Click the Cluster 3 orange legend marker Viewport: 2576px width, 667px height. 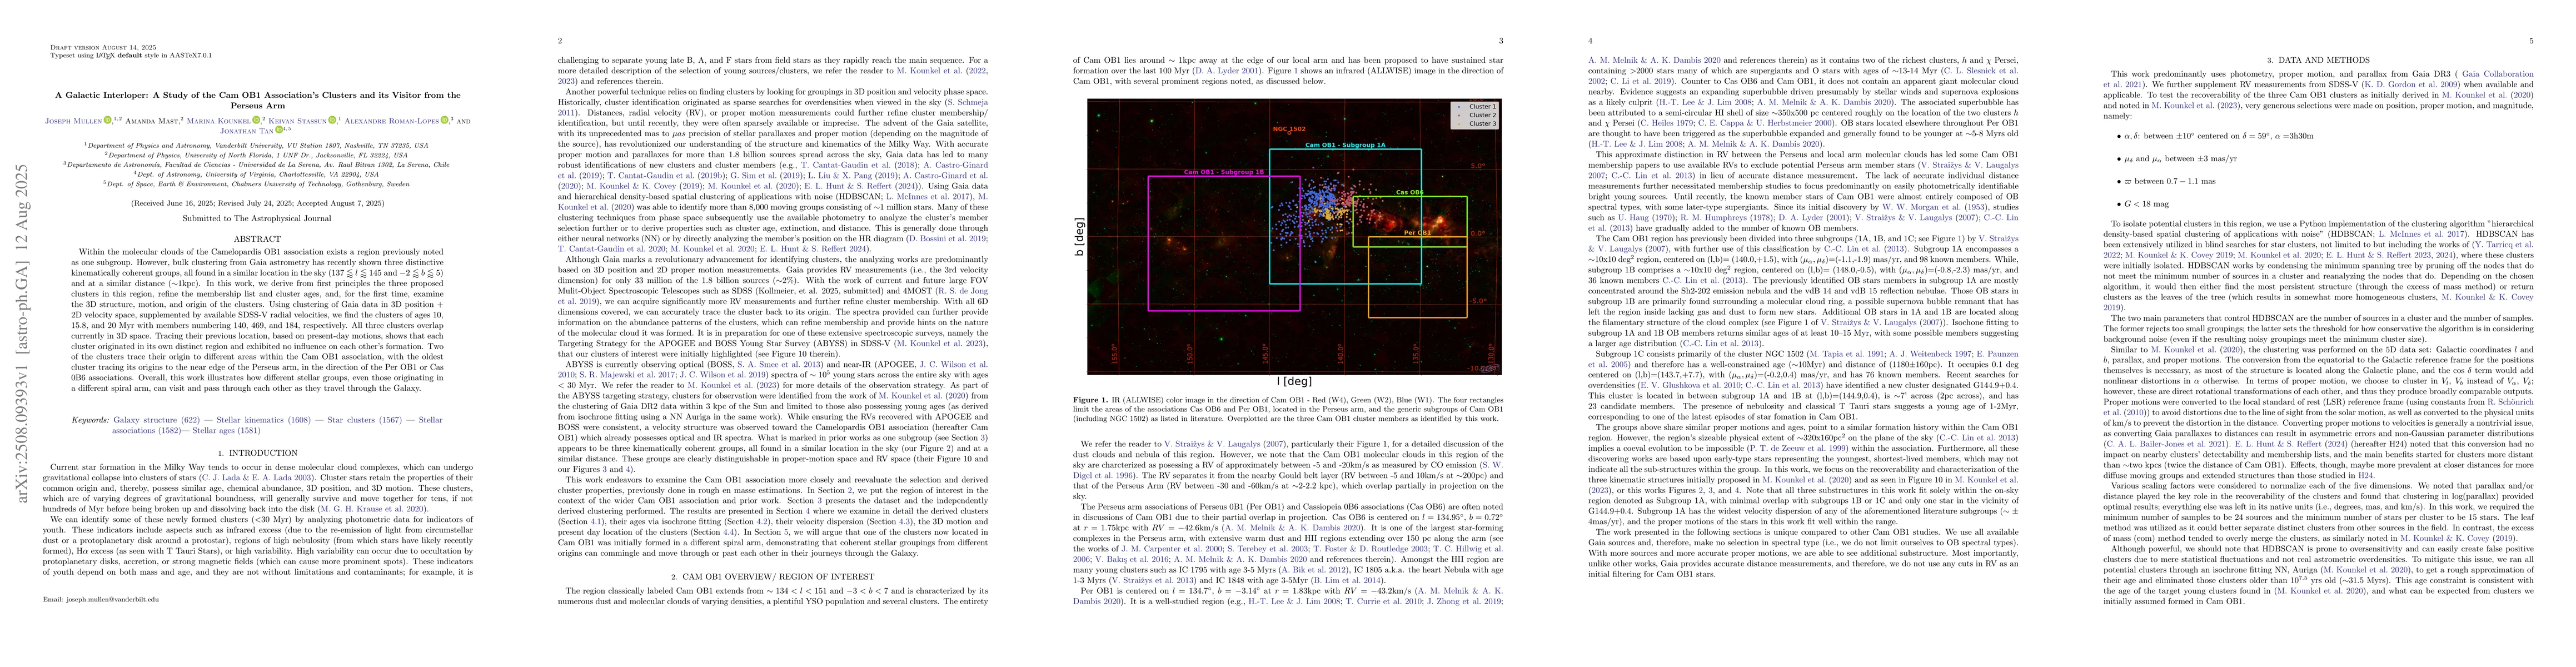coord(1459,124)
